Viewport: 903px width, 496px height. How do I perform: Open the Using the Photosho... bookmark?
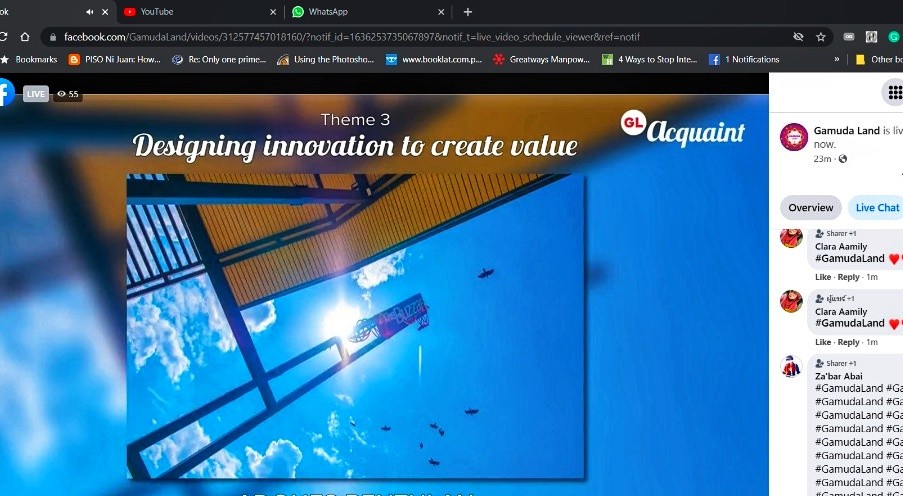325,59
